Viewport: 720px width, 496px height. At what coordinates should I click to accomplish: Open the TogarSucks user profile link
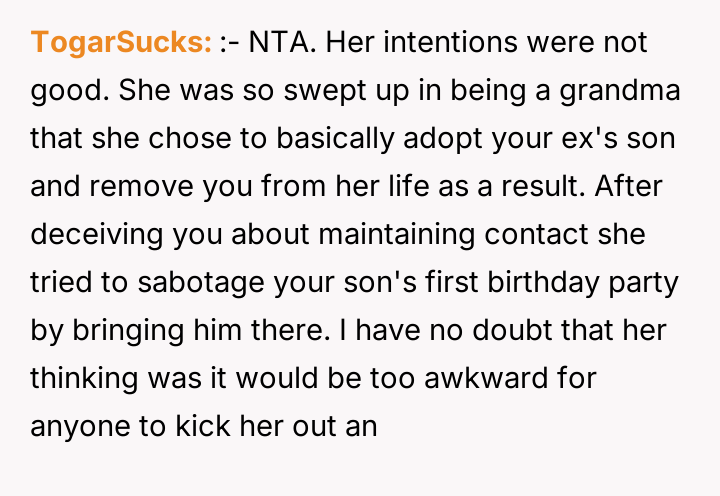coord(121,43)
